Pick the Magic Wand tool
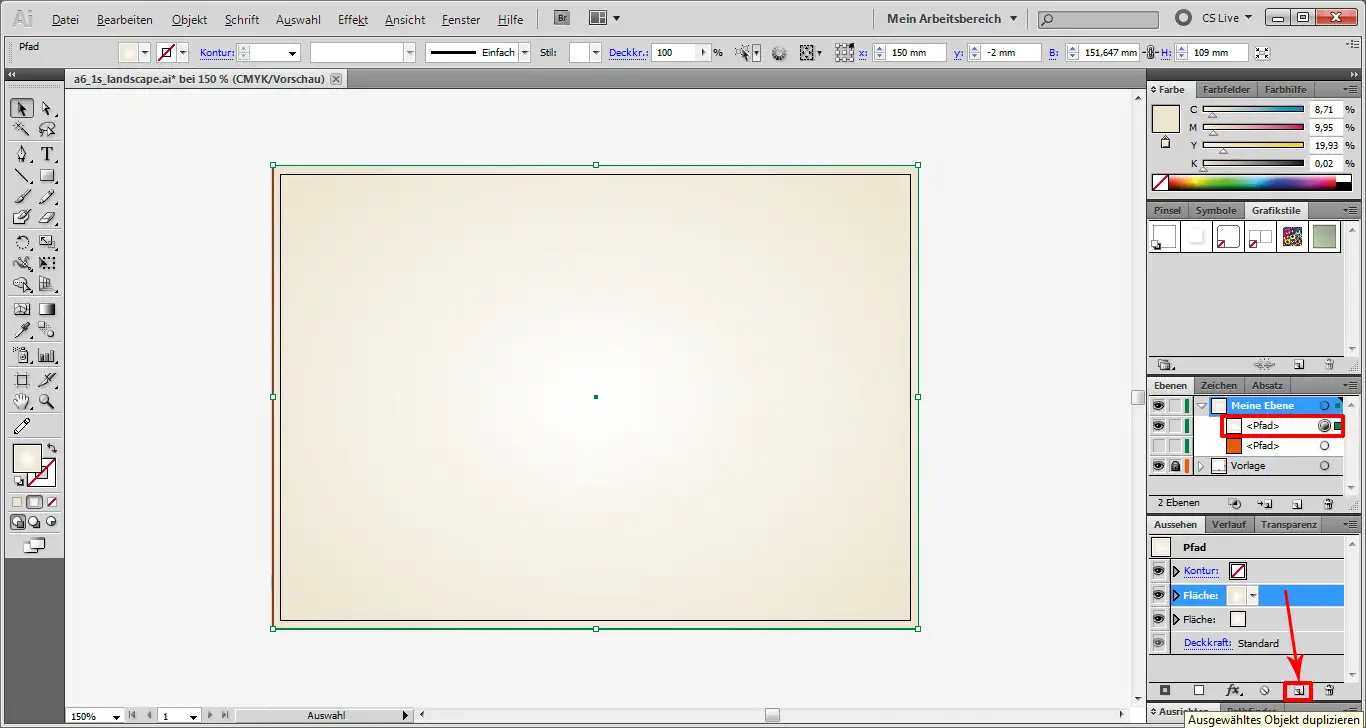Screen dimensions: 1366x728 tap(22, 130)
